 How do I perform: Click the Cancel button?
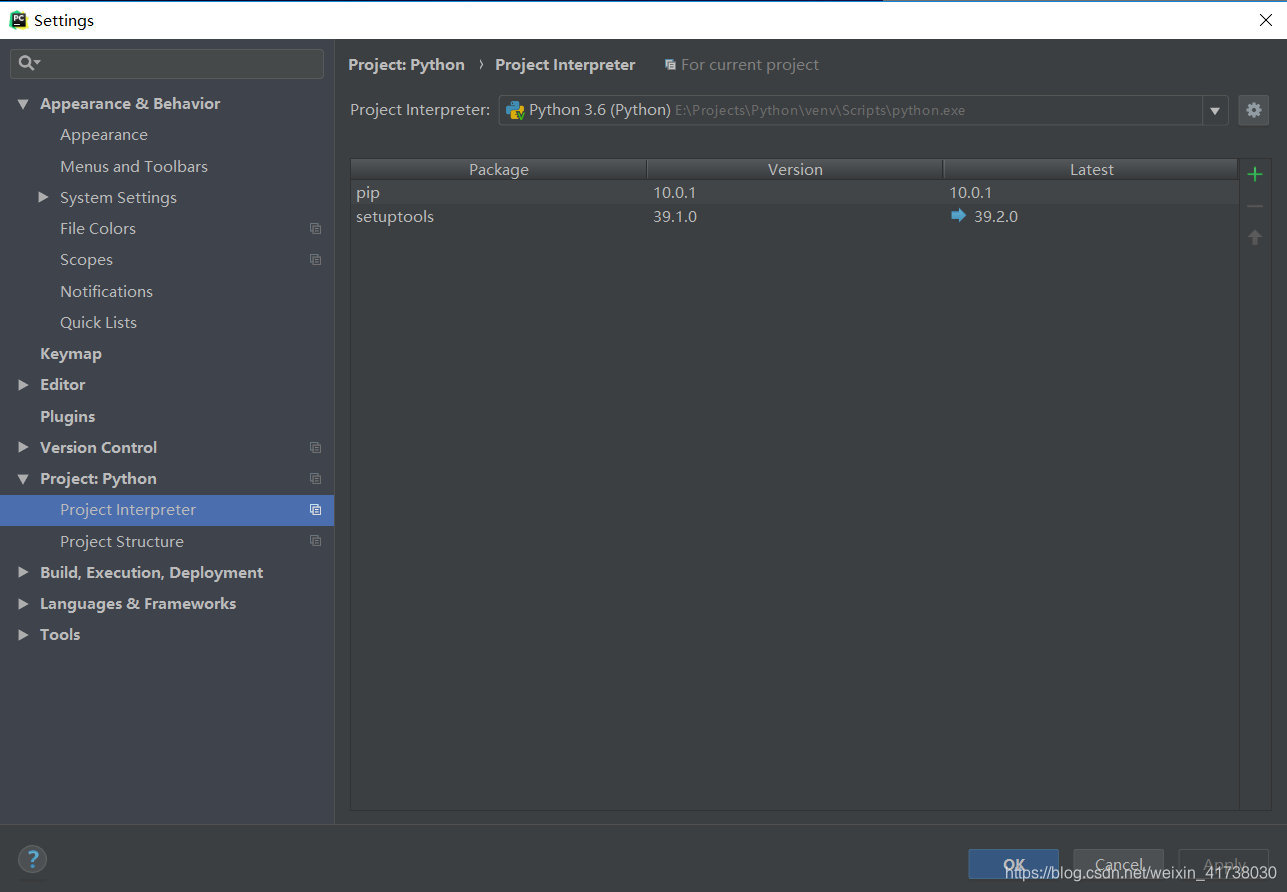click(x=1118, y=865)
